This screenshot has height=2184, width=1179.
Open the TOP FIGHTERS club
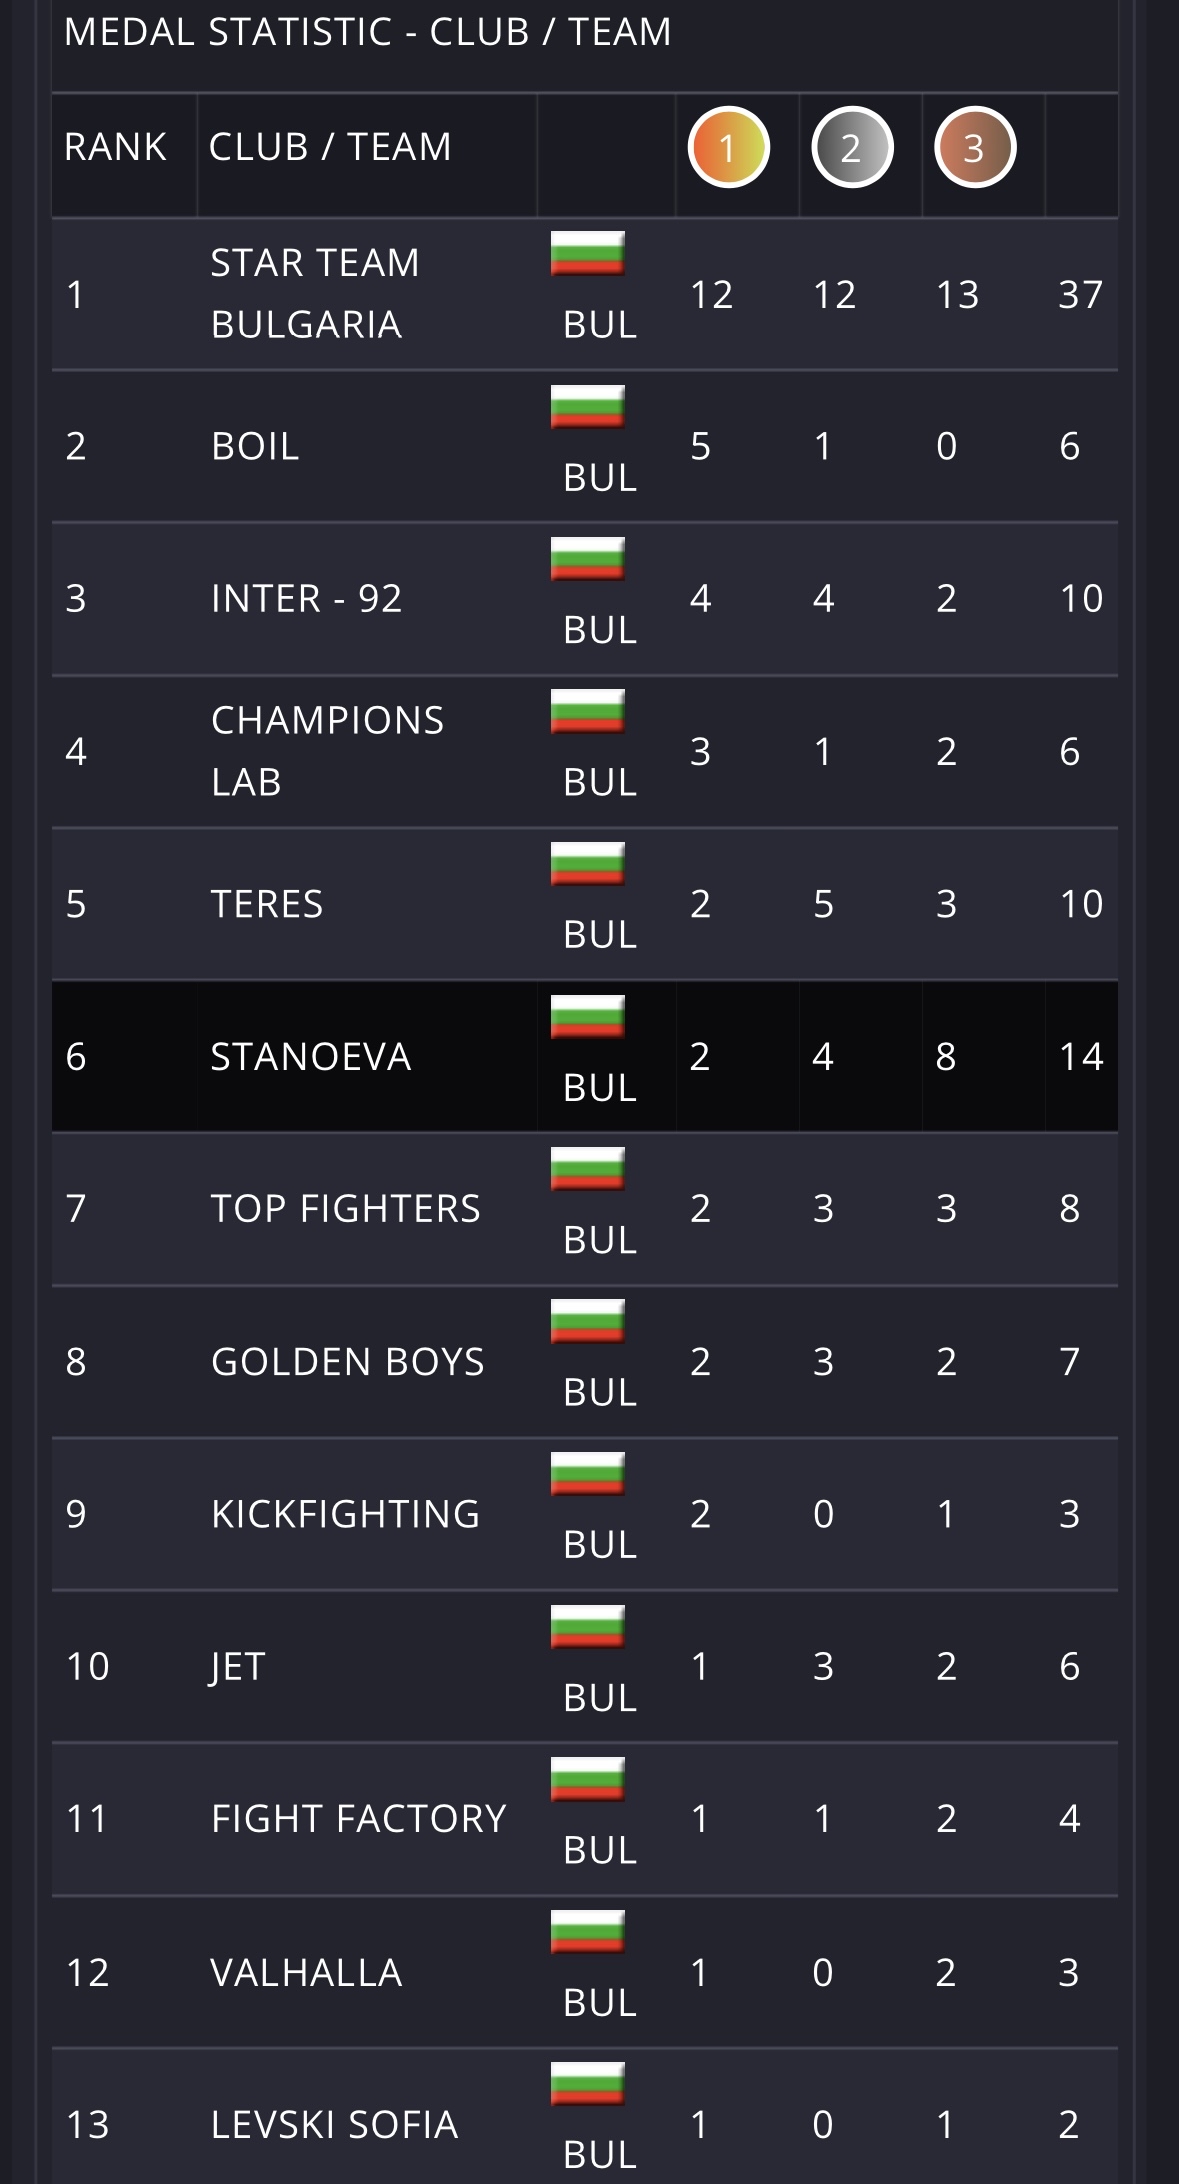(x=345, y=1209)
